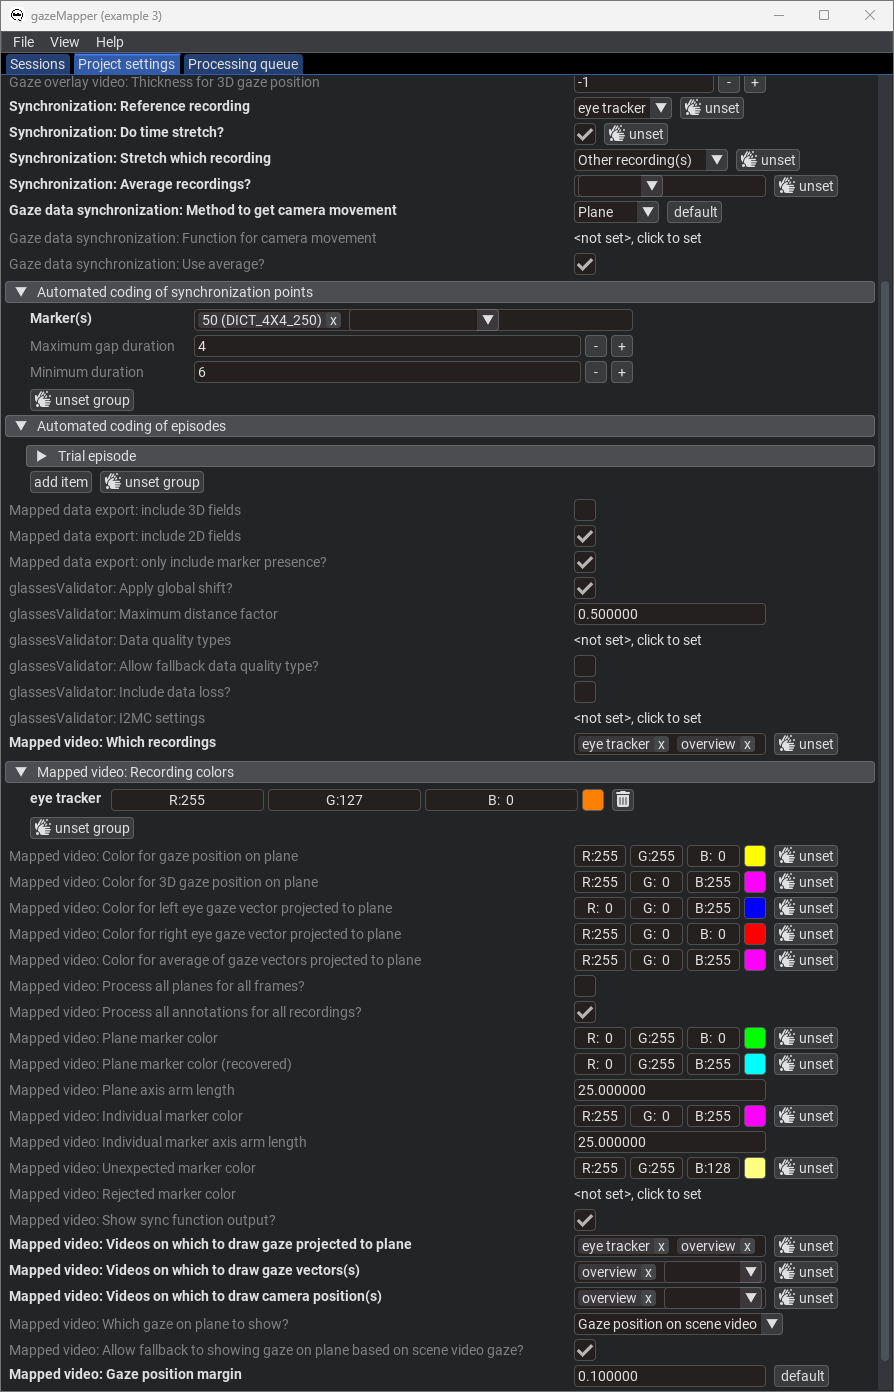Unset Plane marker color (recovered)
Image resolution: width=894 pixels, height=1392 pixels.
[805, 1064]
